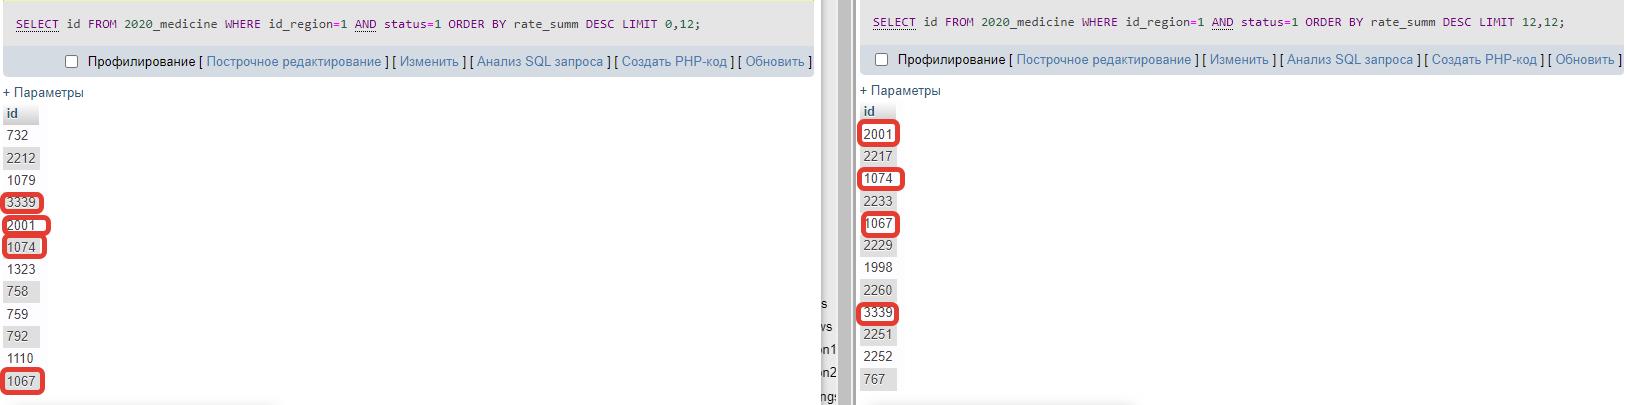This screenshot has width=1626, height=405.
Task: Click Изменить link for LIMIT 12,12 query
Action: (x=1238, y=60)
